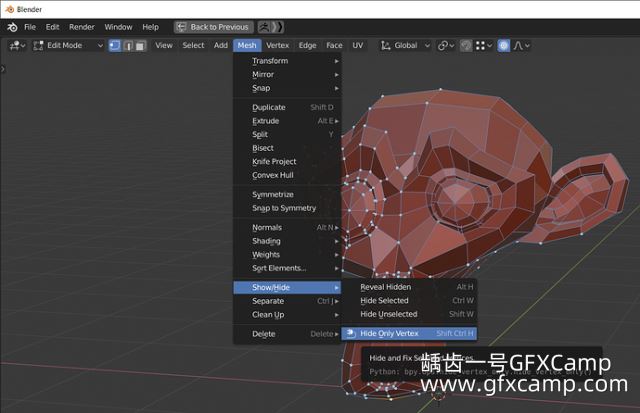
Task: Open the View menu in viewport header
Action: (164, 46)
